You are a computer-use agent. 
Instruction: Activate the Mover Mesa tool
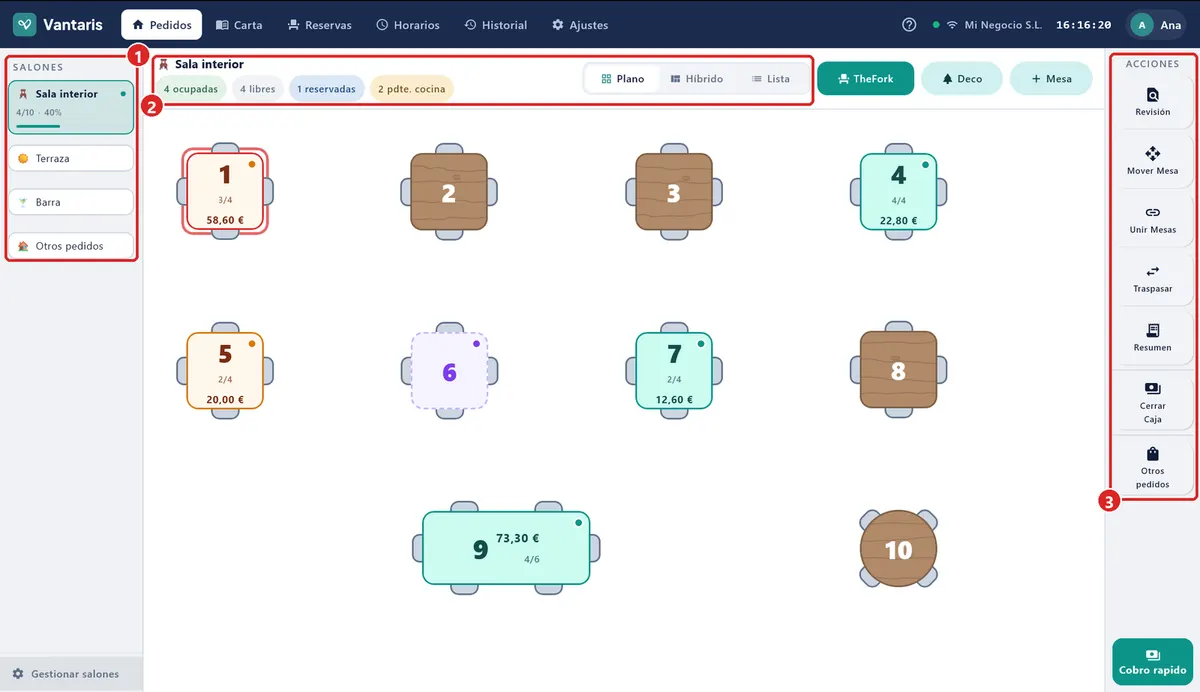tap(1152, 161)
